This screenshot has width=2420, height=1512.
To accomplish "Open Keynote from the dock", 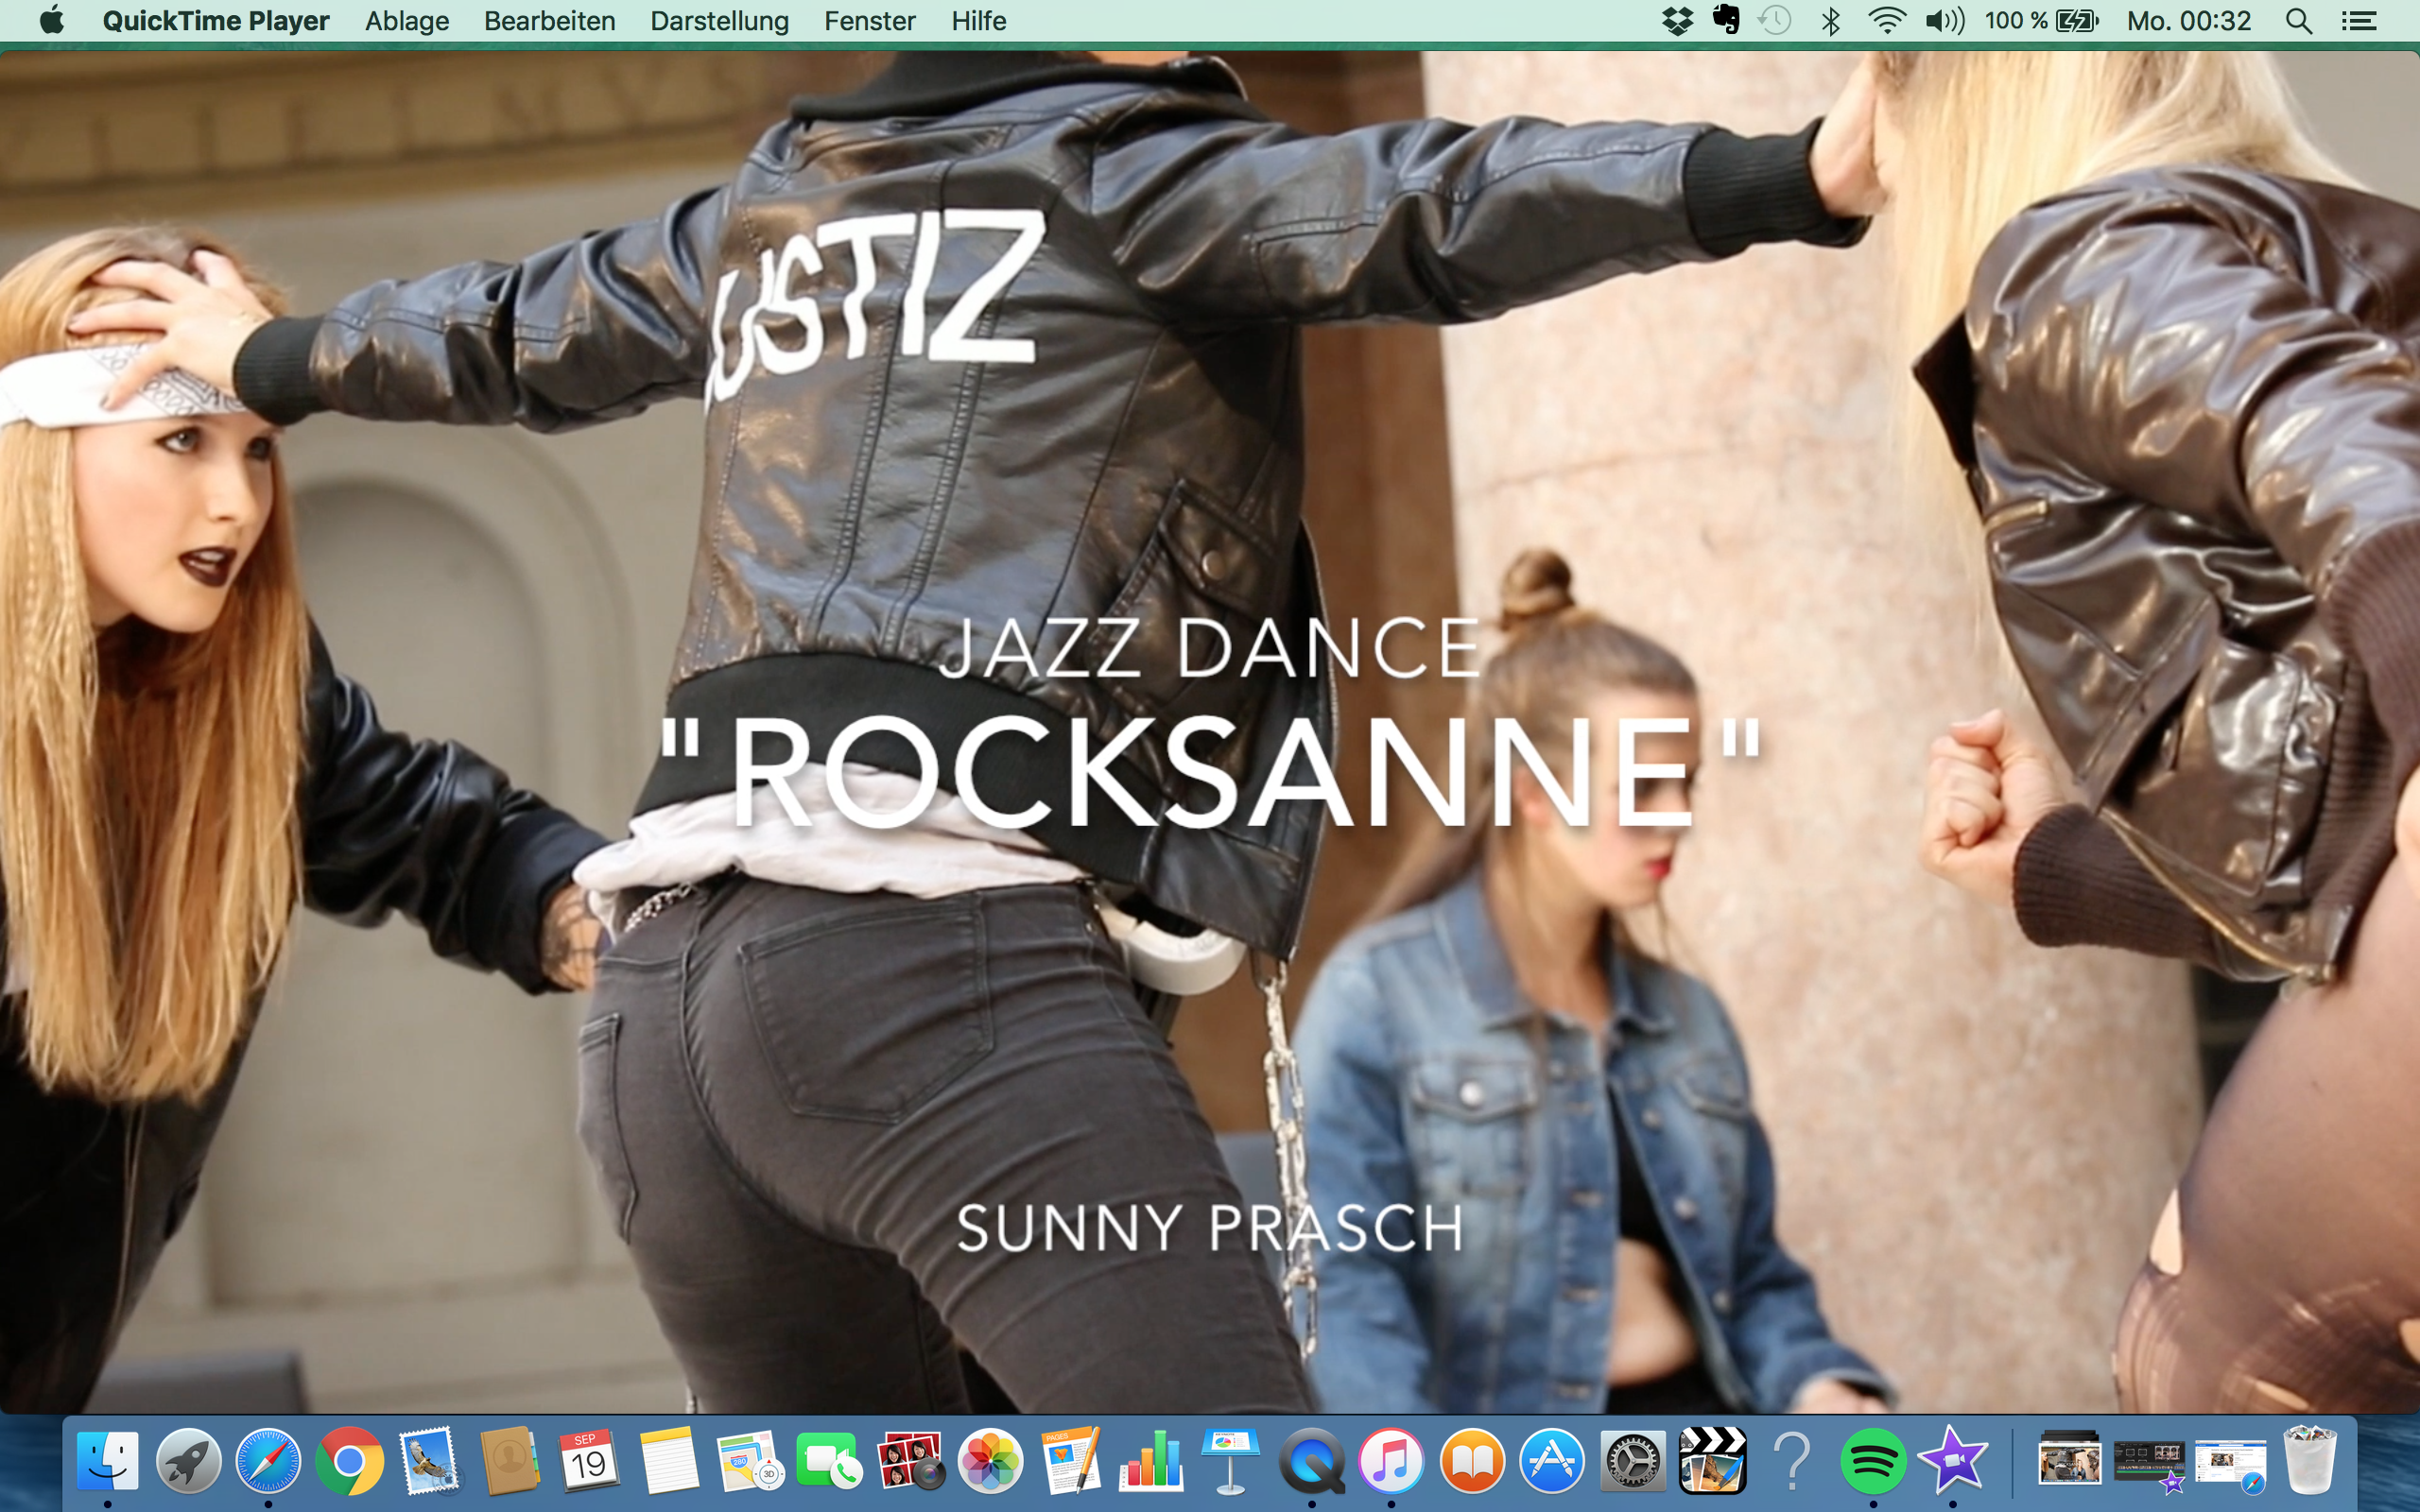I will (1230, 1461).
